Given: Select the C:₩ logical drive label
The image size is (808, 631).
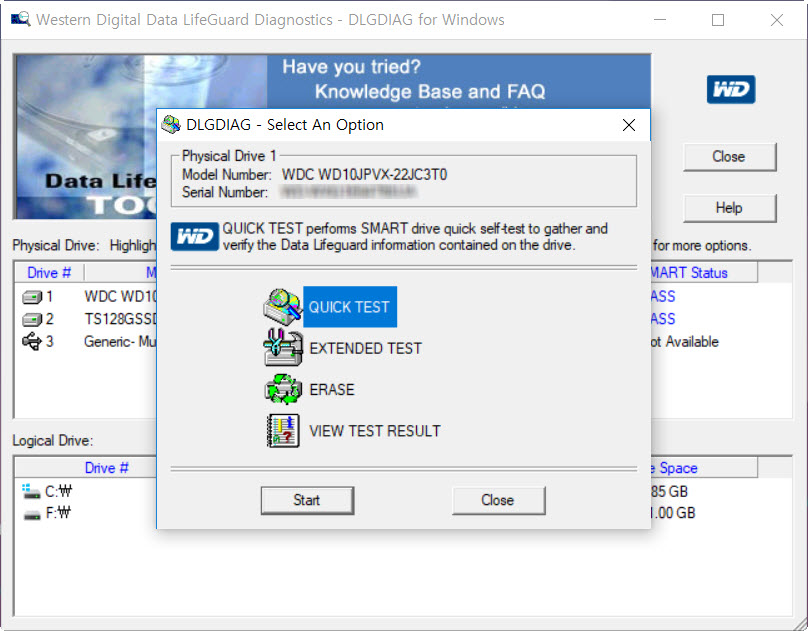Looking at the screenshot, I should click(59, 491).
